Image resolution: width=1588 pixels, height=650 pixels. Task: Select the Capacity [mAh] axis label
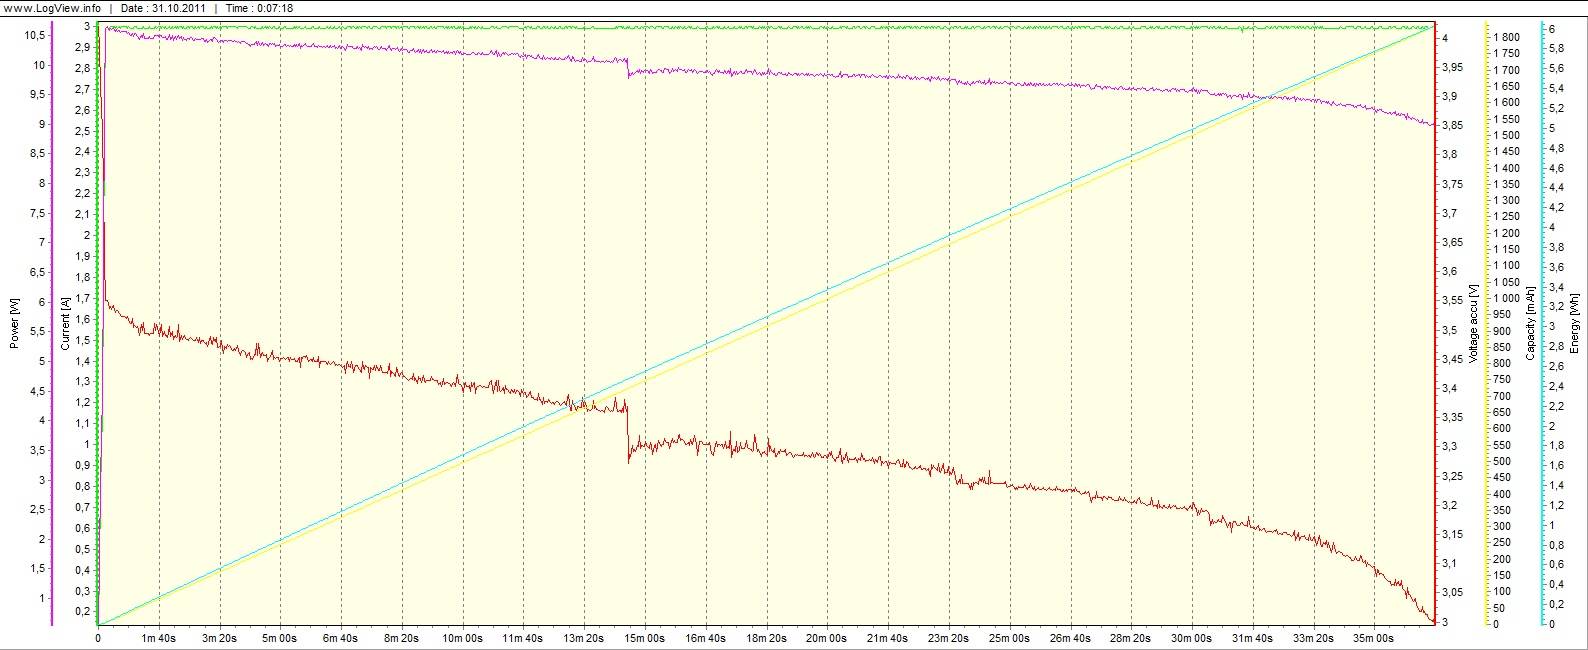point(1530,323)
